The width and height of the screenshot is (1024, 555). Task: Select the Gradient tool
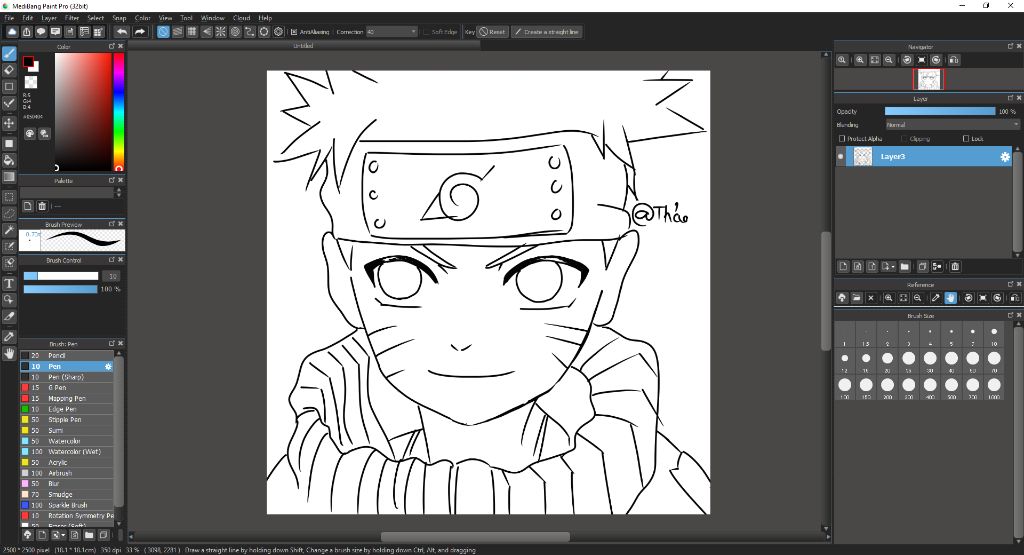tap(9, 176)
